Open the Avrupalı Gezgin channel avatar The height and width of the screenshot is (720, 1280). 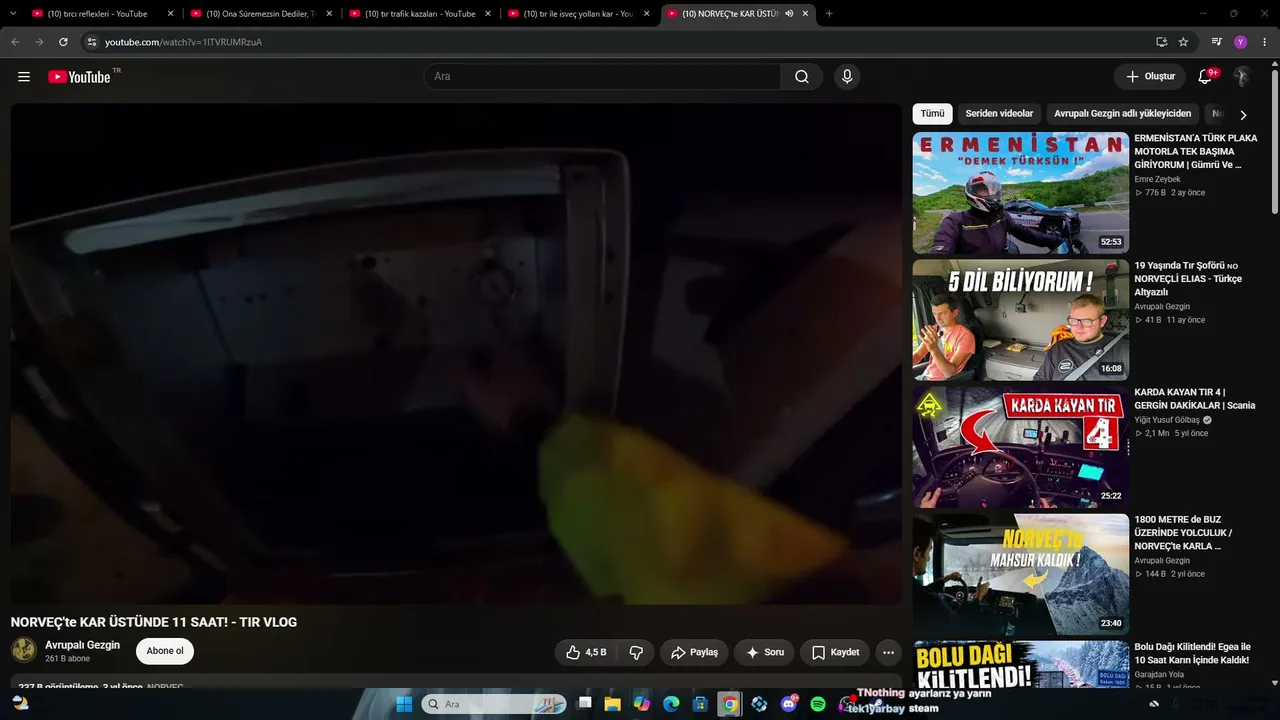[24, 651]
